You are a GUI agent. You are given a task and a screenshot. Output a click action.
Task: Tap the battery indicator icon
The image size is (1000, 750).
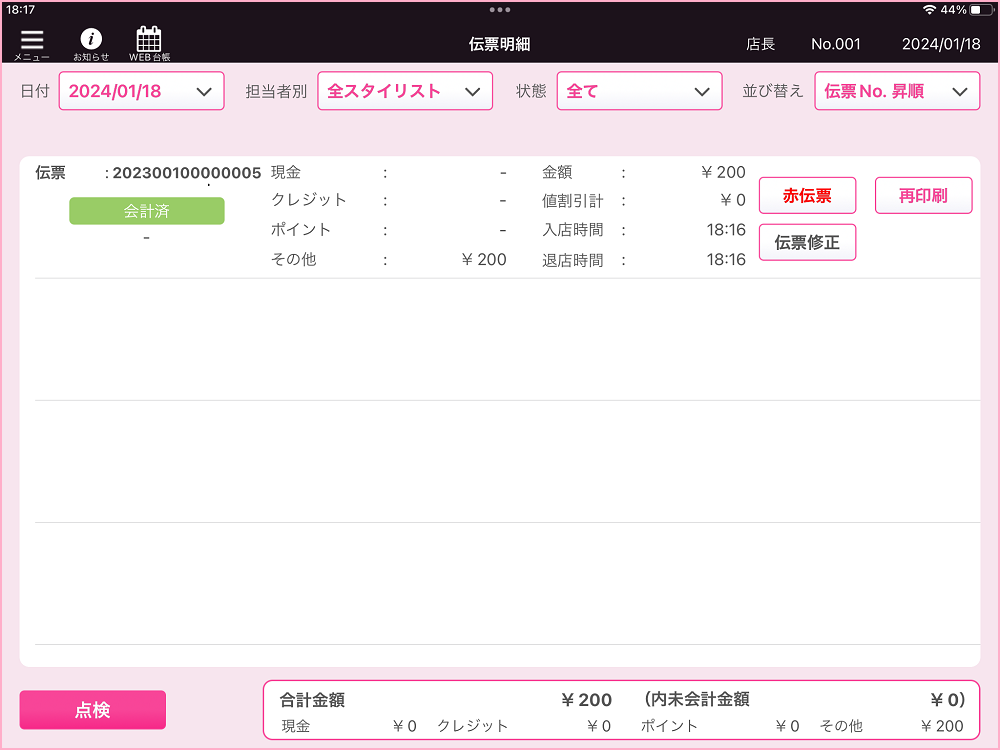point(981,9)
